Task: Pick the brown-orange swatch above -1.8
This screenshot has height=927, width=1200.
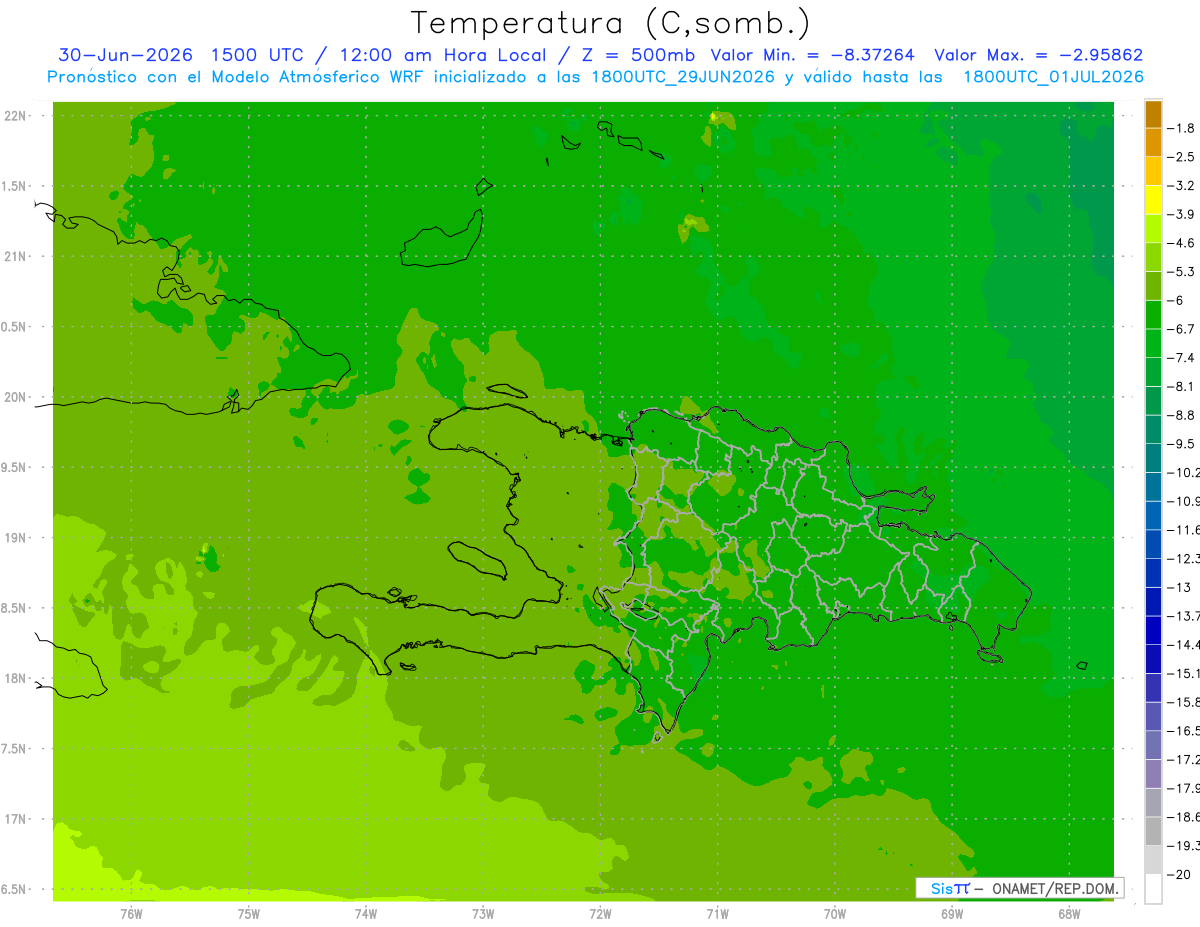Action: [1153, 114]
